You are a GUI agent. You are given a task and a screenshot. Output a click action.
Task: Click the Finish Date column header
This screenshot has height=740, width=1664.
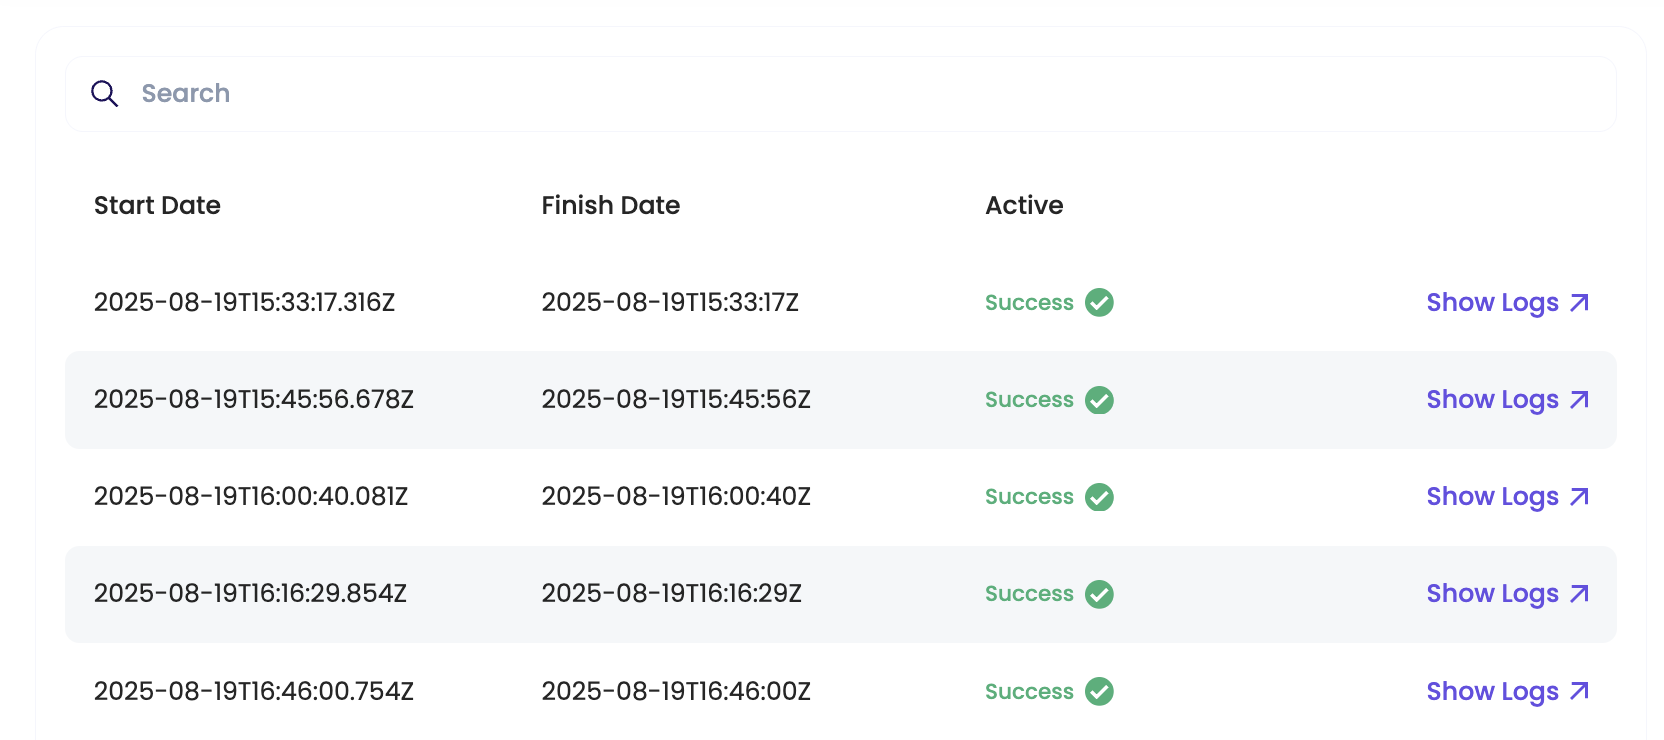[x=610, y=205]
